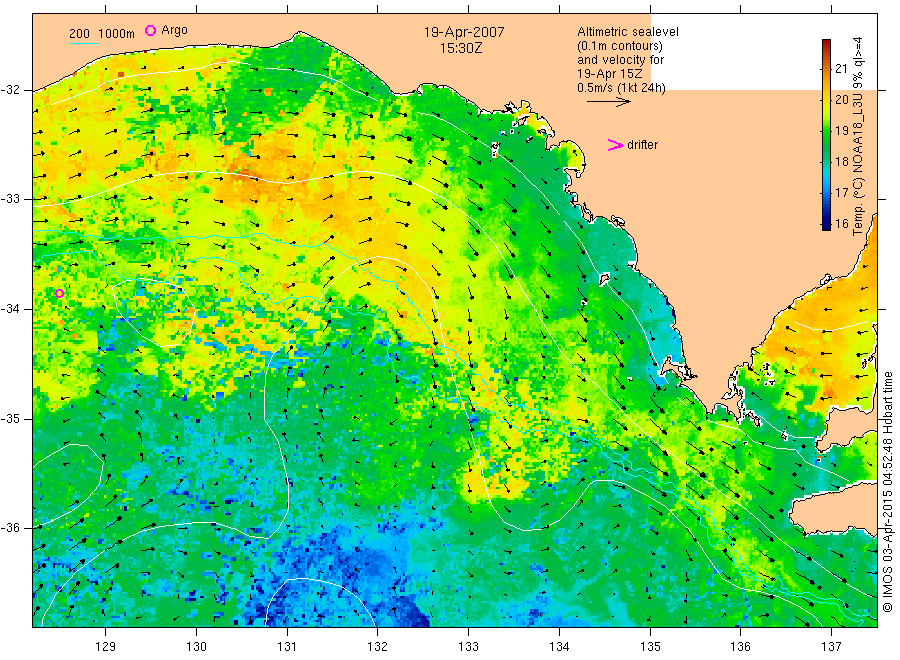The width and height of the screenshot is (900, 660).
Task: Click the latitude label -34
Action: [10, 309]
